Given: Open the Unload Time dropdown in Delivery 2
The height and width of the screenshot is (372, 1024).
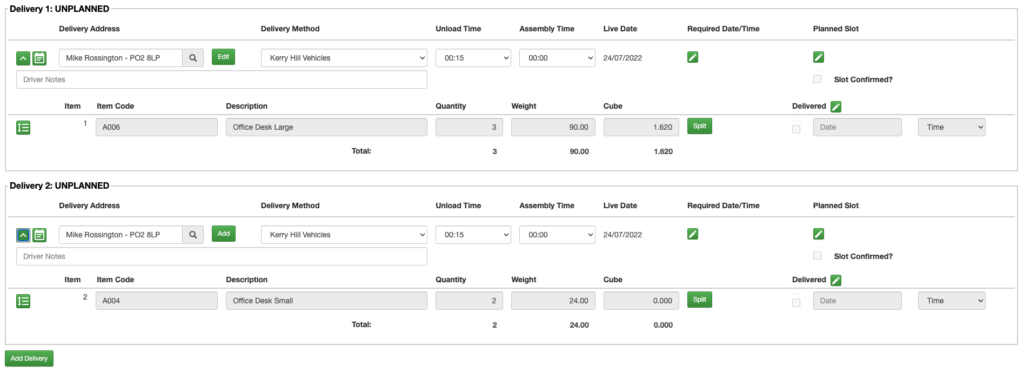Looking at the screenshot, I should [473, 234].
